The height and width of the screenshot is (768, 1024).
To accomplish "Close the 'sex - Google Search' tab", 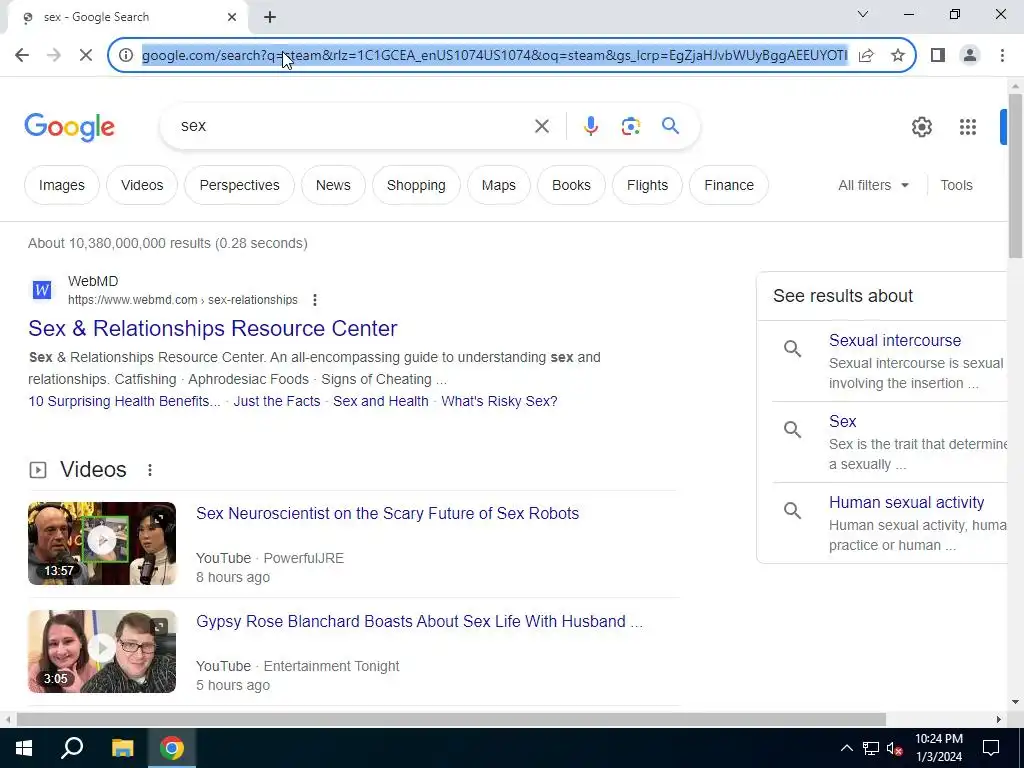I will 232,17.
